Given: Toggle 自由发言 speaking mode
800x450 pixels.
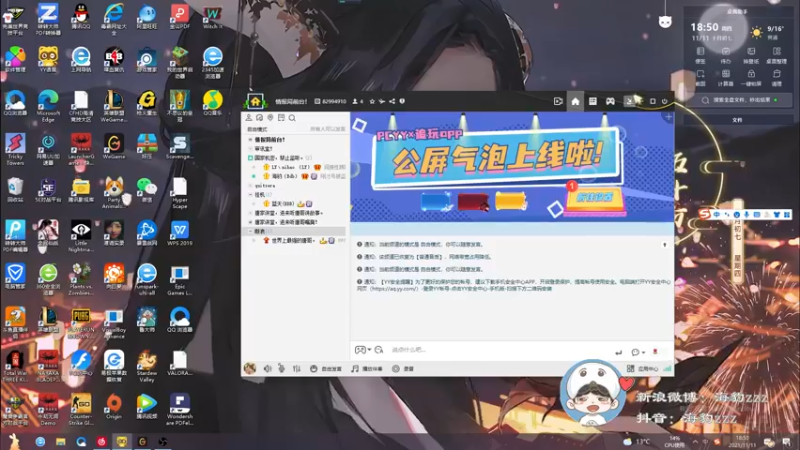Looking at the screenshot, I should [x=326, y=368].
